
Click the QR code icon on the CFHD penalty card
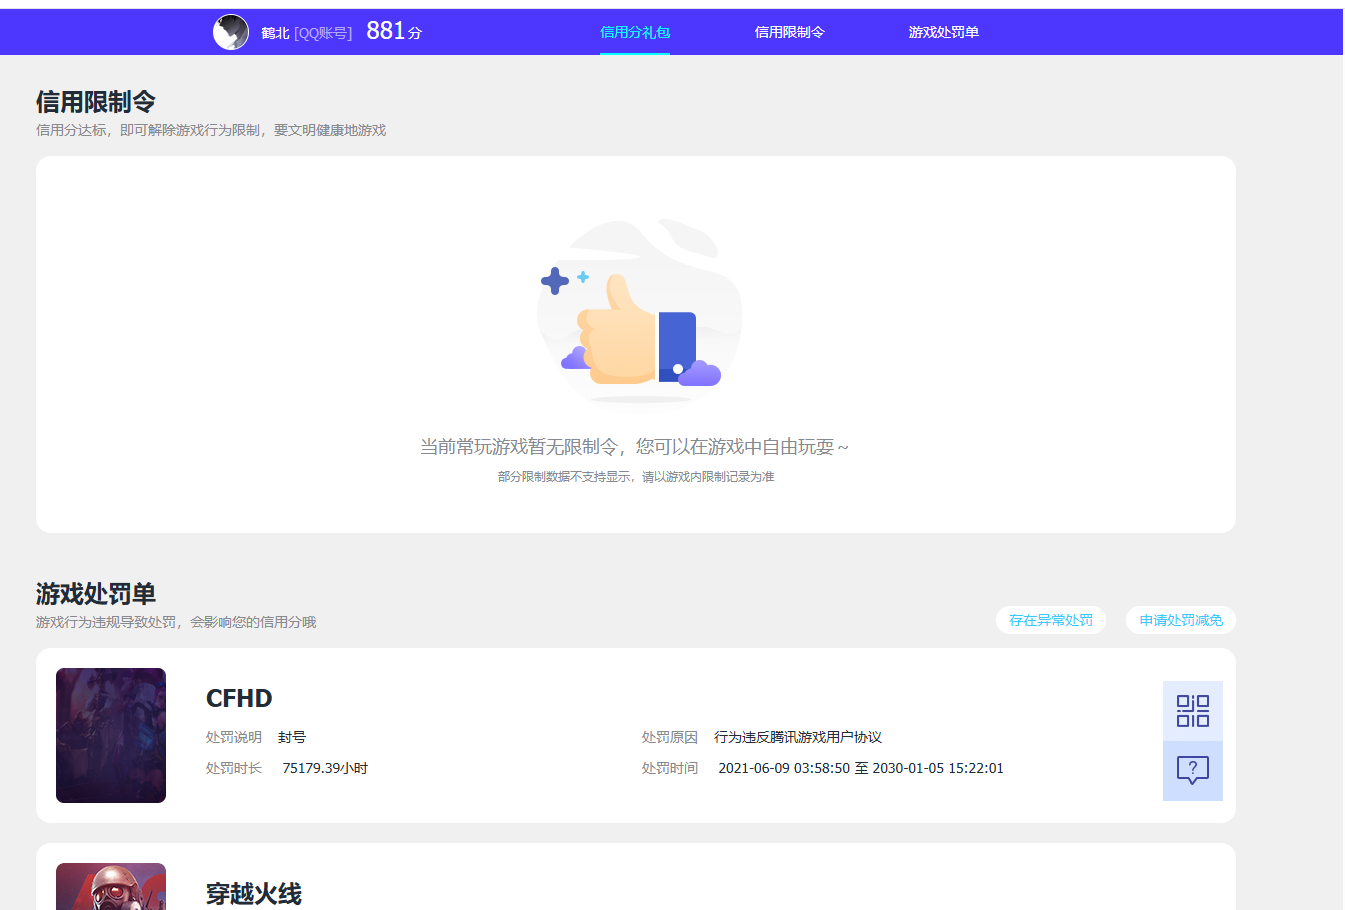1192,710
